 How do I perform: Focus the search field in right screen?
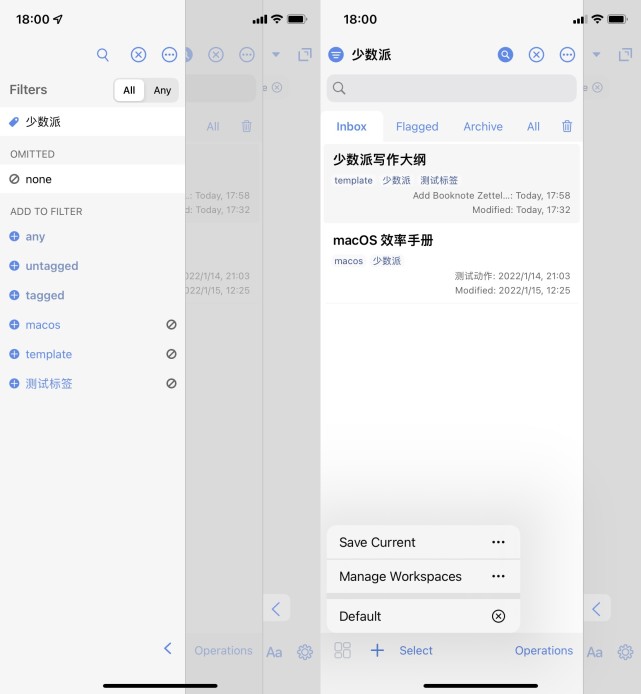452,88
